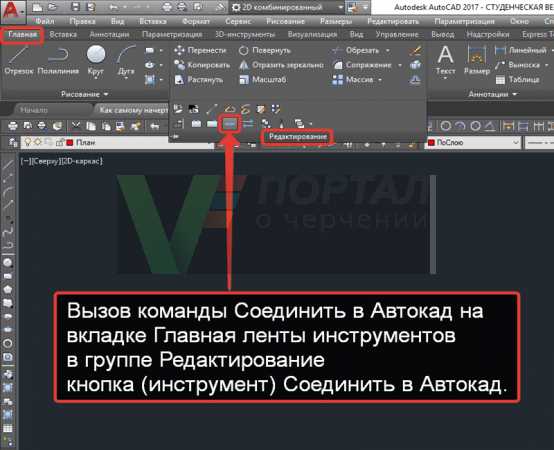Click the Edit Spline icon
Image resolution: width=554 pixels, height=450 pixels.
pos(246,109)
